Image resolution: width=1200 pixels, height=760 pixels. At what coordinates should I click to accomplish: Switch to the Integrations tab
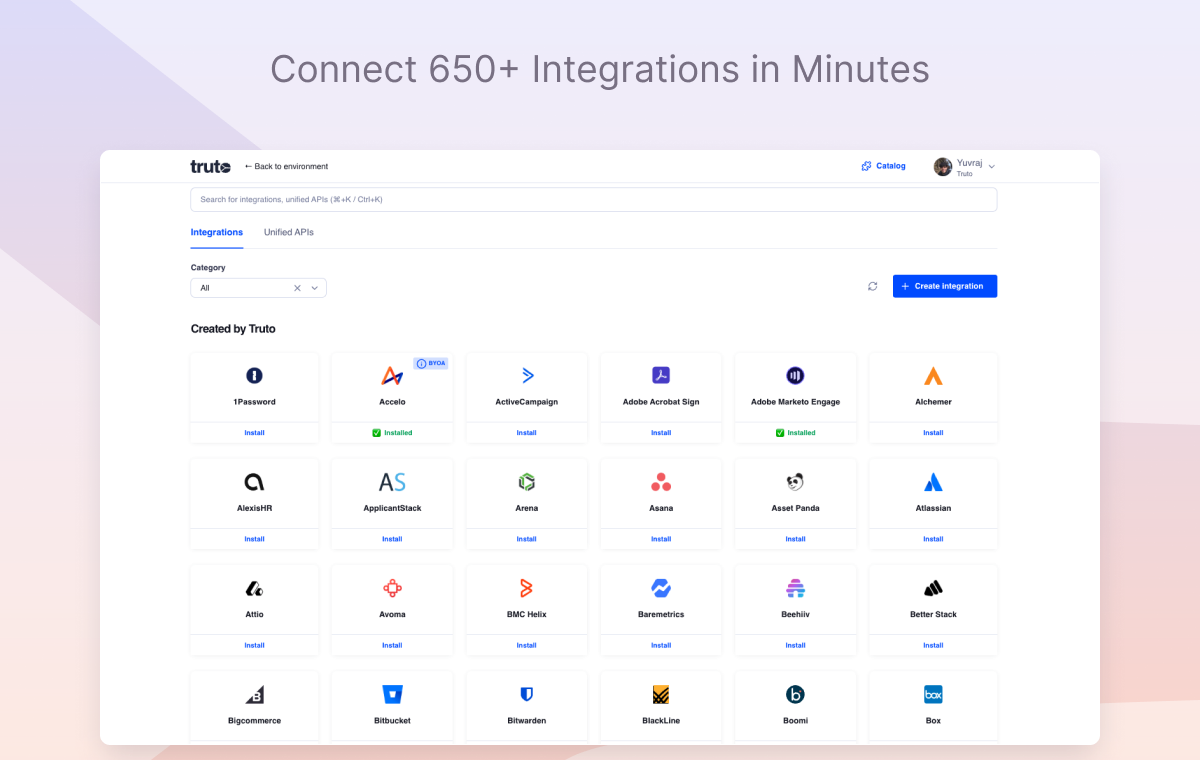click(217, 232)
